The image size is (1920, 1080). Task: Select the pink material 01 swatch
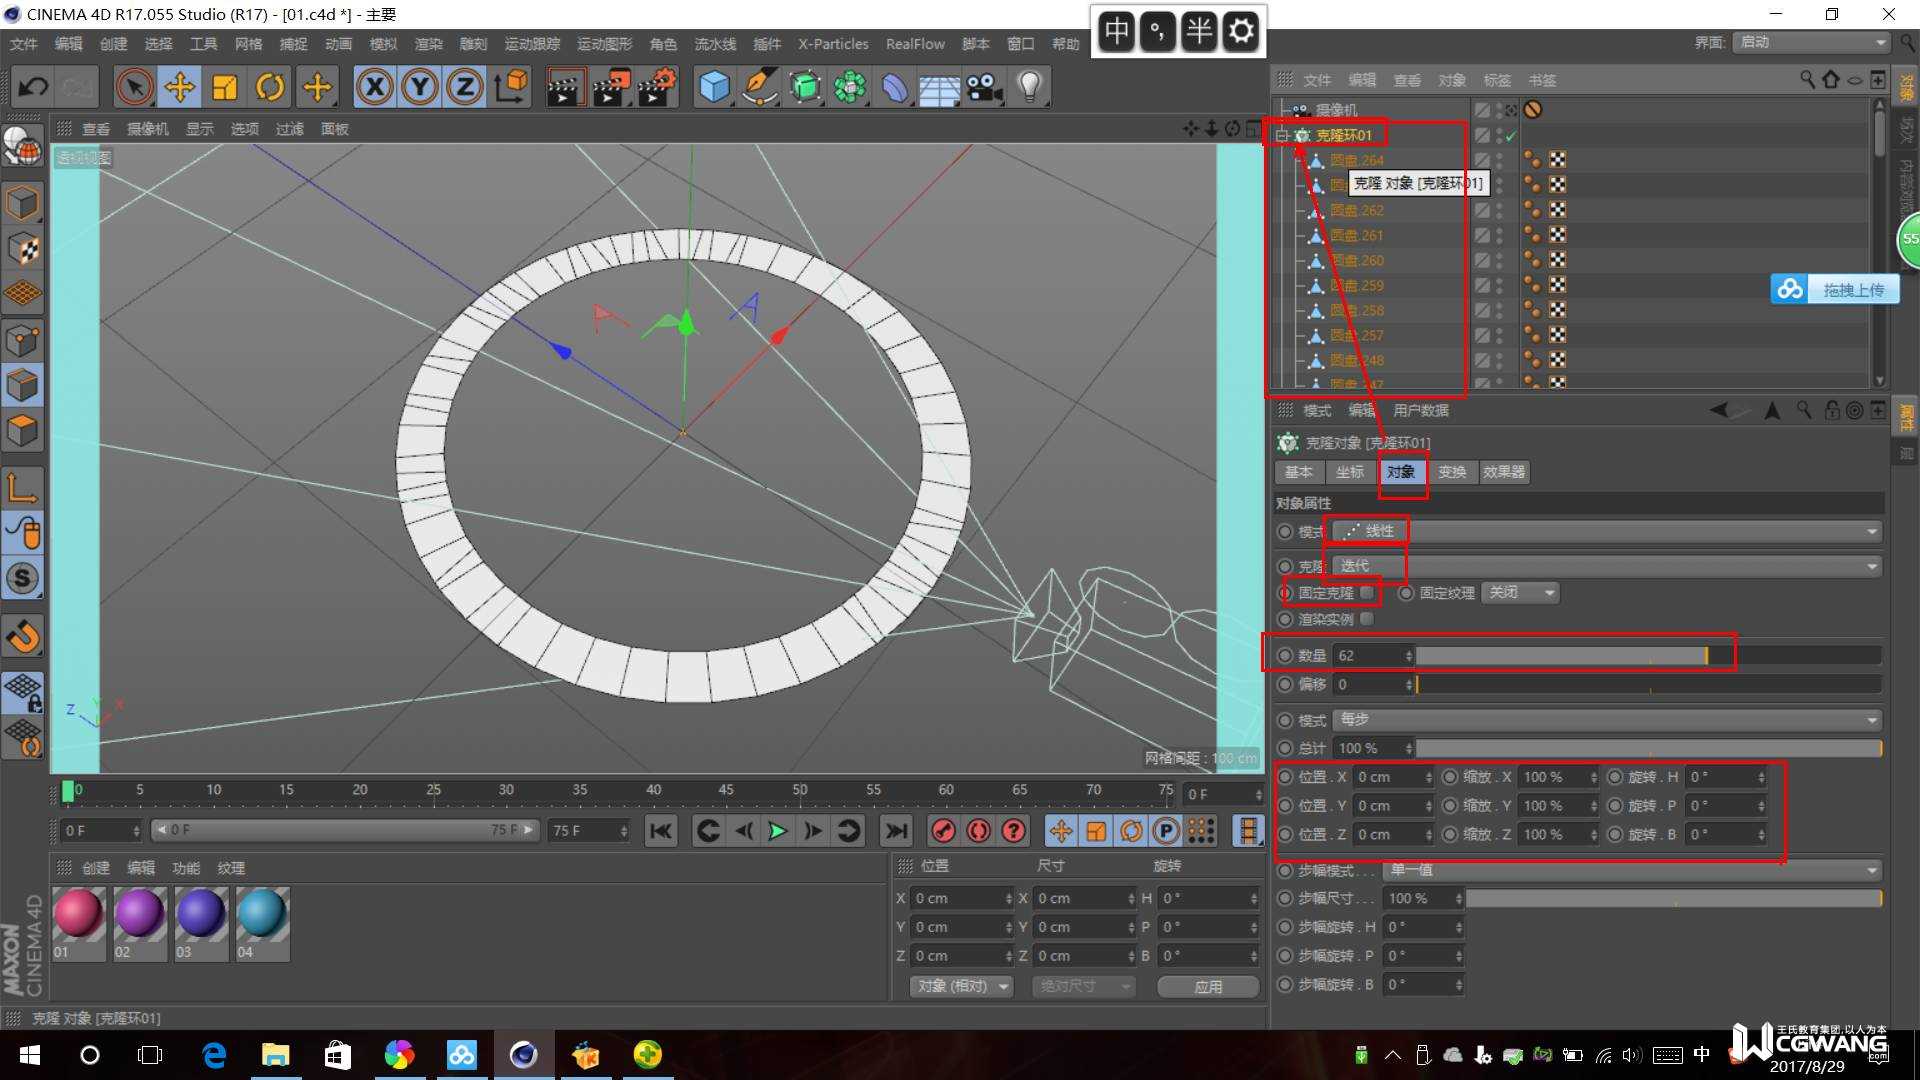pos(78,914)
